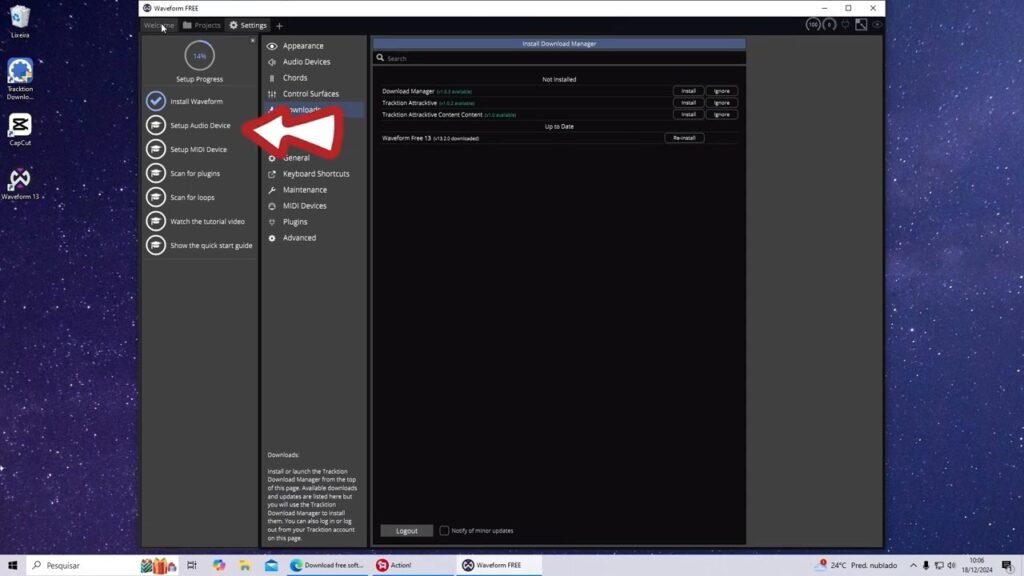
Task: Click the Scan for loops step icon
Action: 155,197
